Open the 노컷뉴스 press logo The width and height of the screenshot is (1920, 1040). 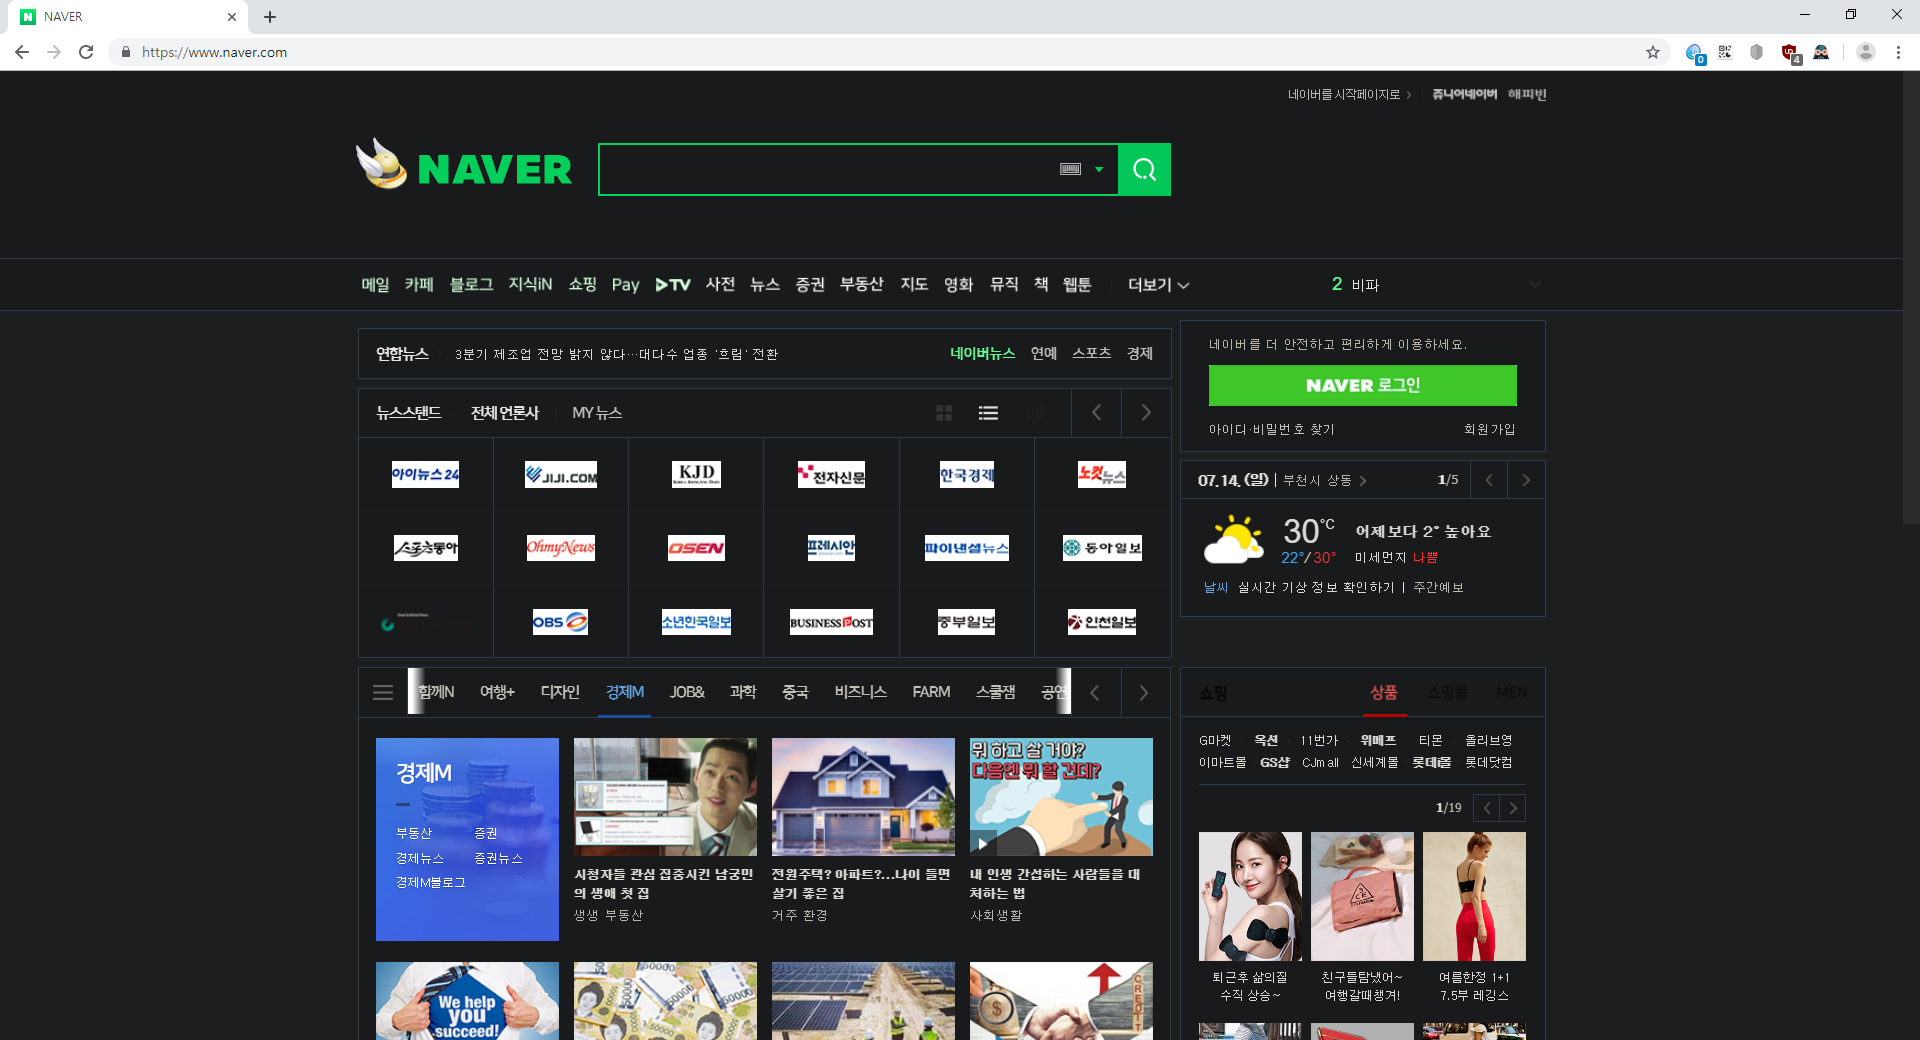point(1101,474)
